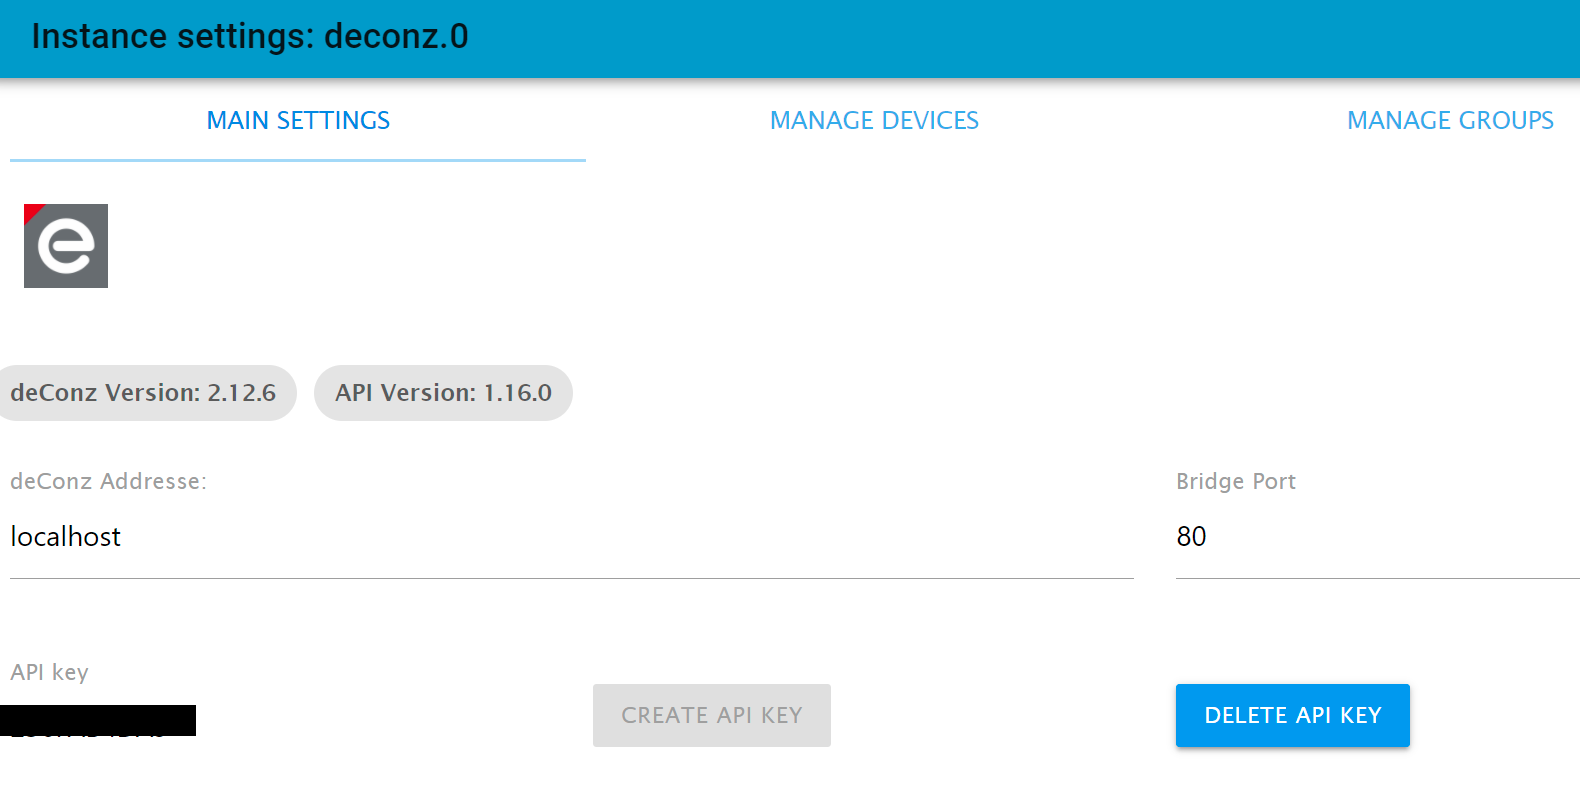The image size is (1580, 791).
Task: Click the underline indicator below Main Settings
Action: [298, 160]
